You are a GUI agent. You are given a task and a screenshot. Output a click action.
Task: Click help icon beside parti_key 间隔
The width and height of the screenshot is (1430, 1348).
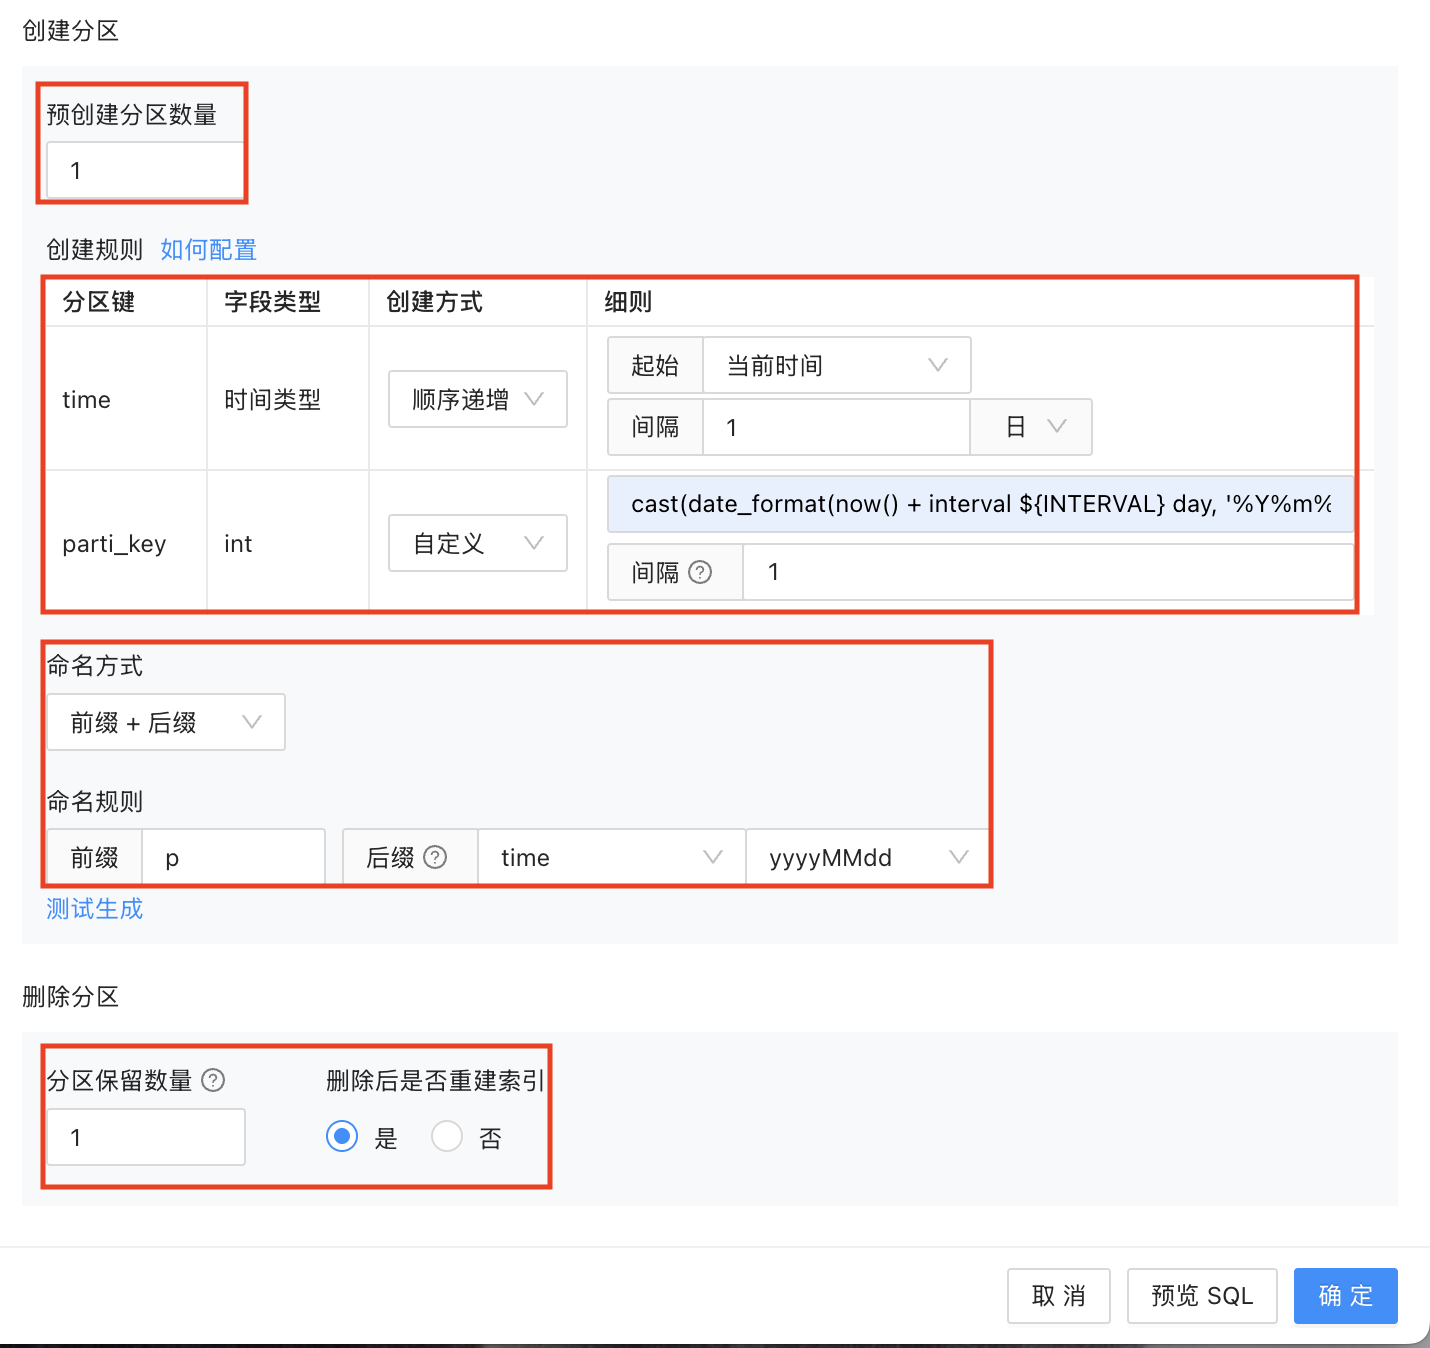coord(700,572)
